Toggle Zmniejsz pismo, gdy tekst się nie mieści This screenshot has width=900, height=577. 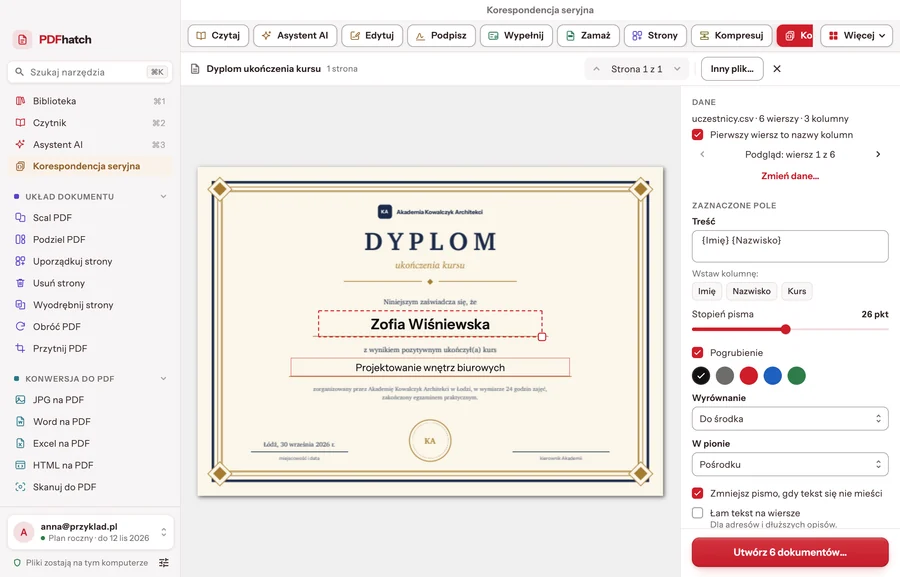tap(697, 494)
